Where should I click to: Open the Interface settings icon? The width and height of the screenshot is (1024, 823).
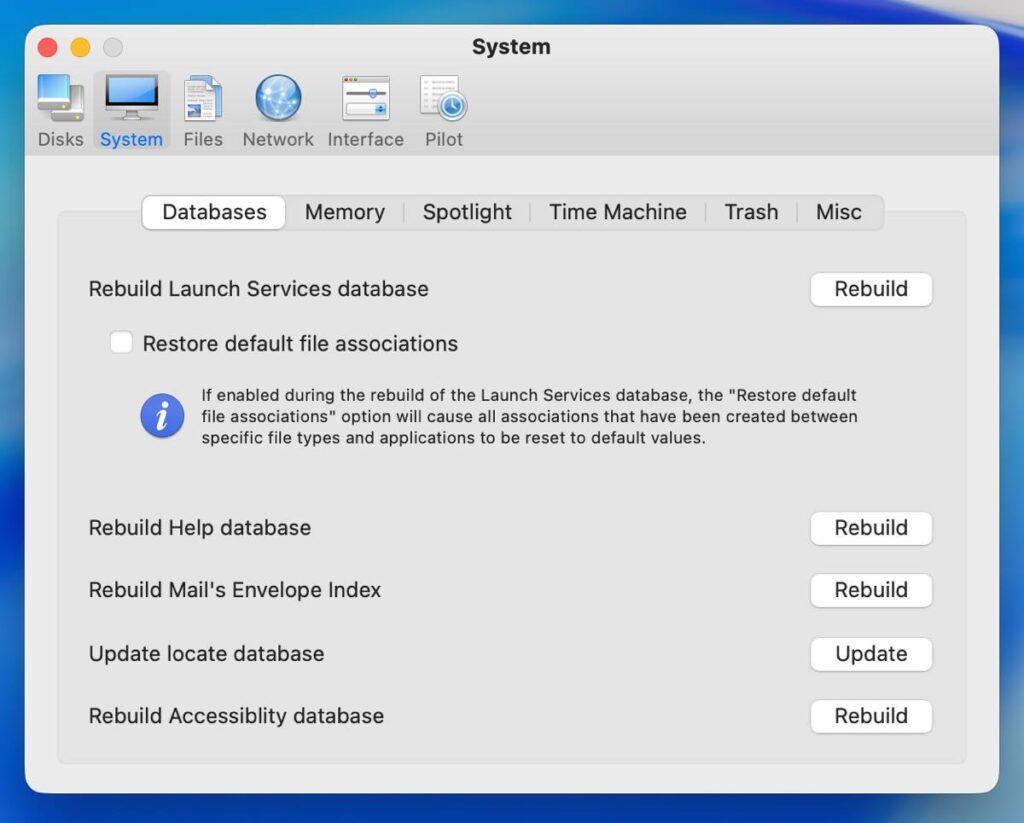(x=365, y=100)
